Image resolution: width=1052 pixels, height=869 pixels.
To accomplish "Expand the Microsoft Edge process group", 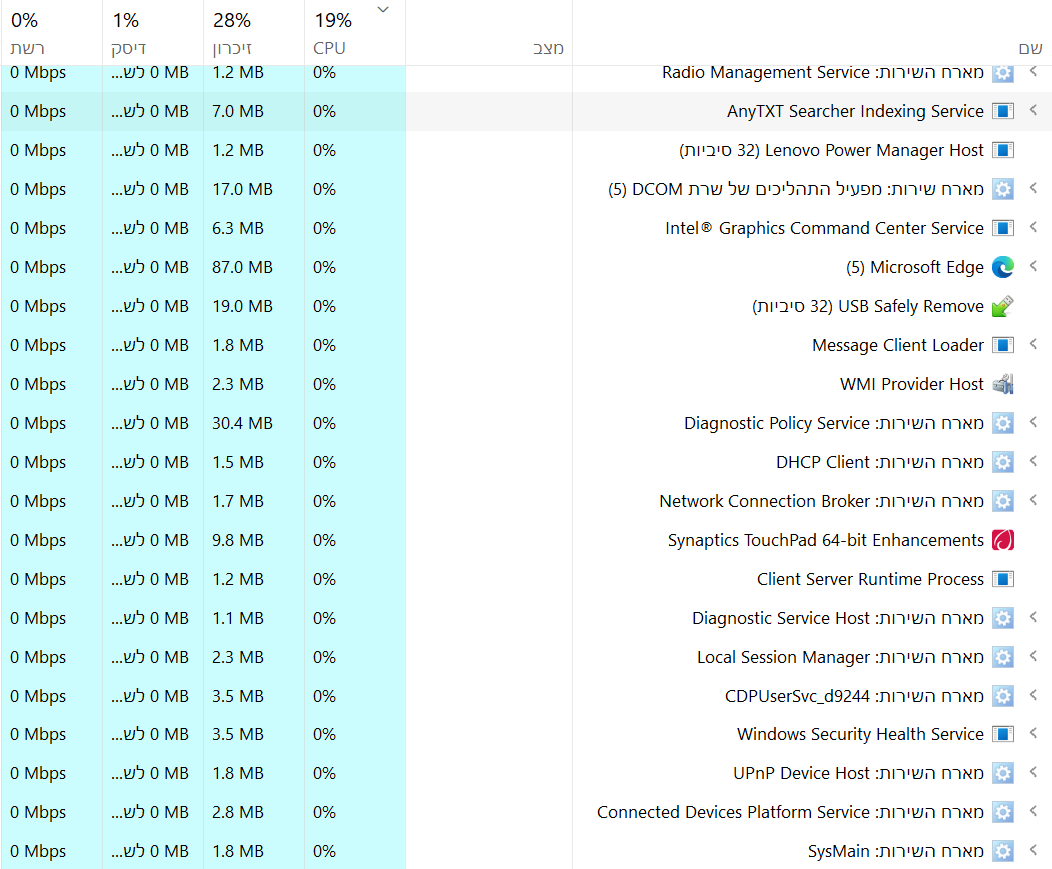I will (1033, 267).
